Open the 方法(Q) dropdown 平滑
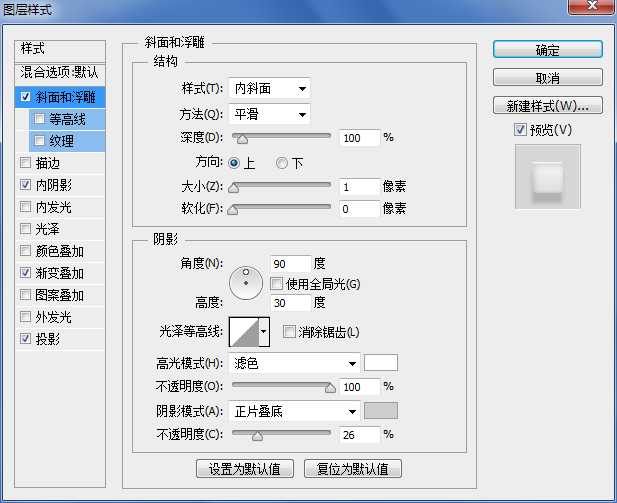The height and width of the screenshot is (503, 617). click(269, 114)
